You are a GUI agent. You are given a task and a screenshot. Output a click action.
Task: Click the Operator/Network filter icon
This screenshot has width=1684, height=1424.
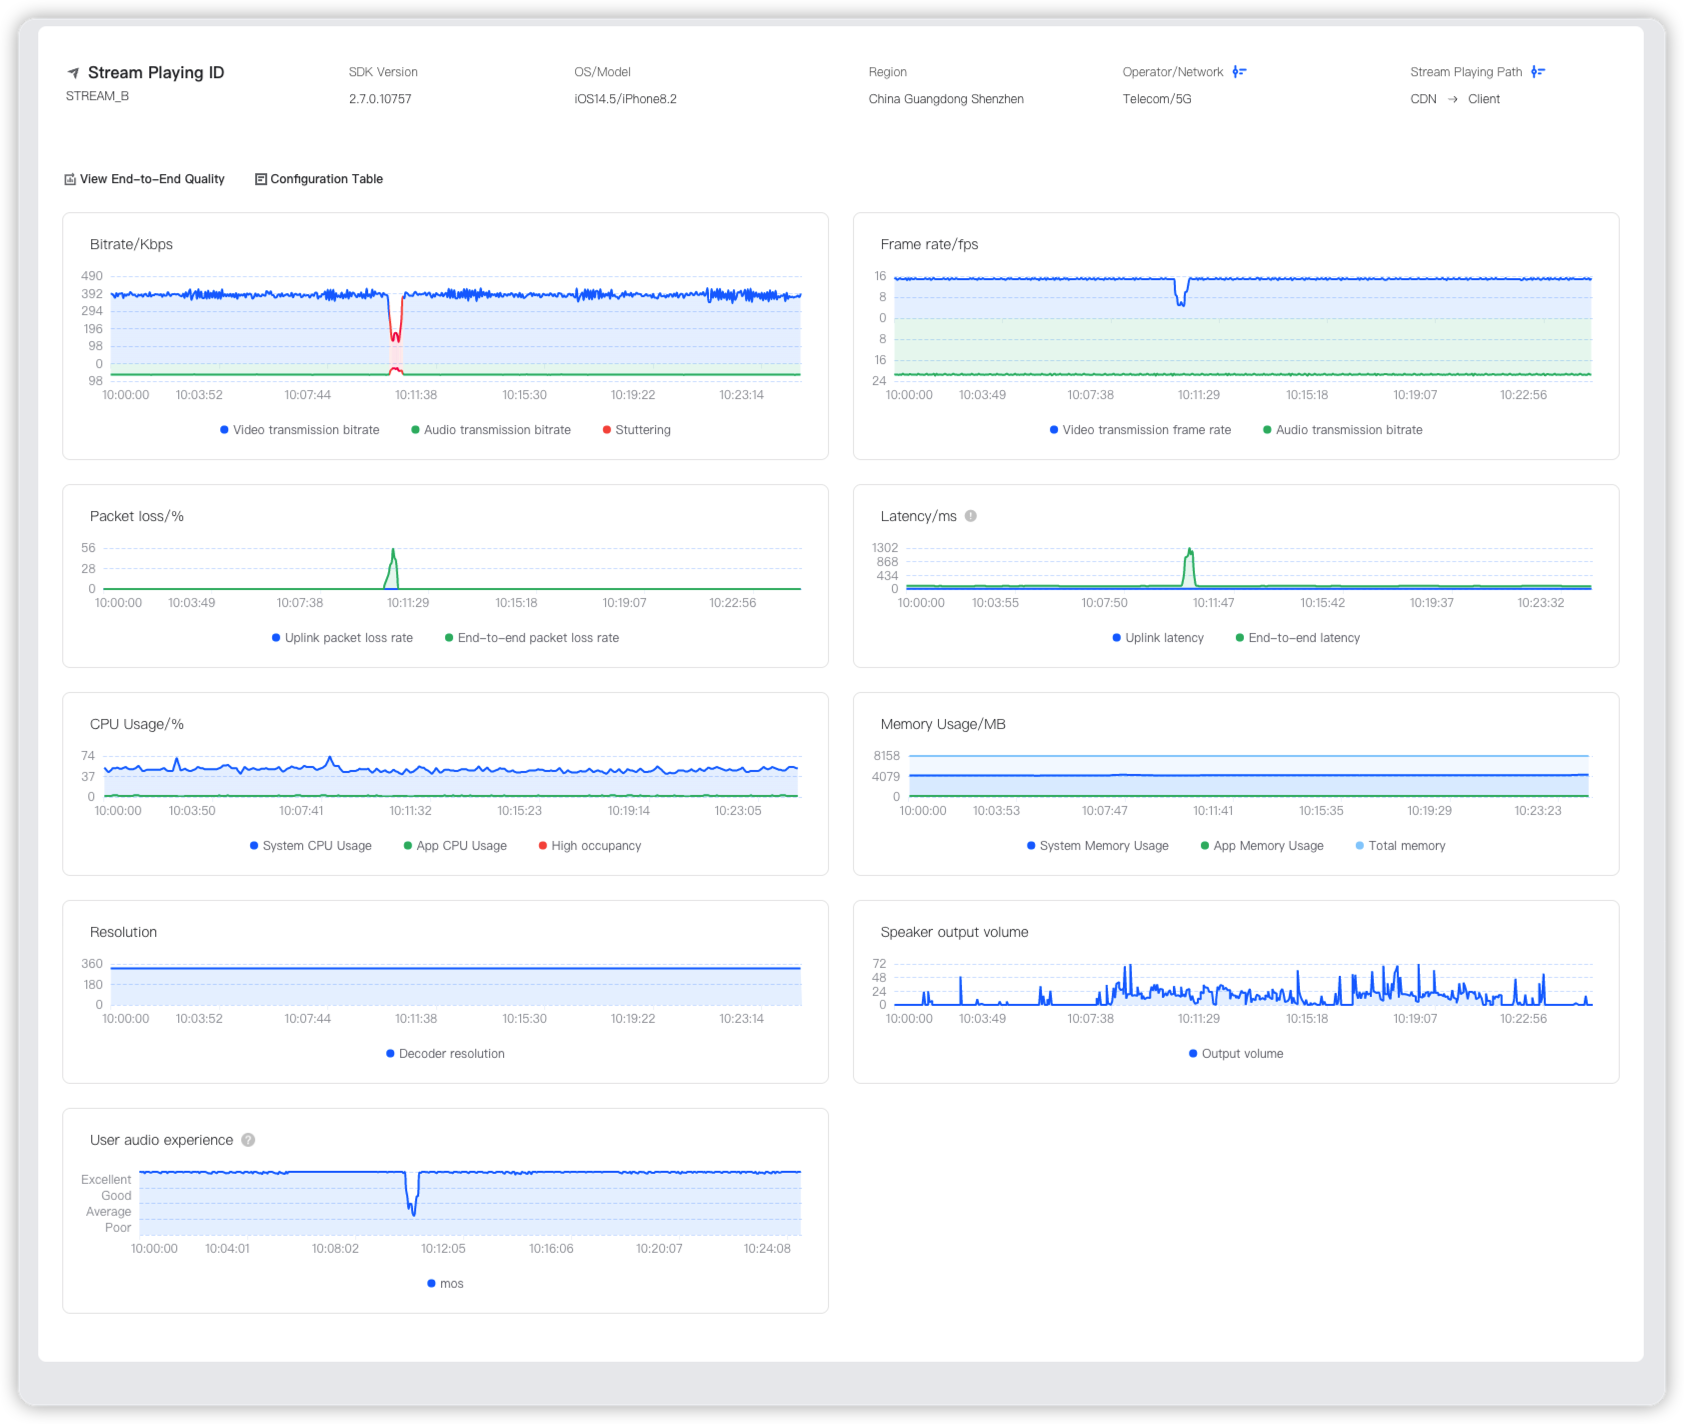click(1239, 72)
